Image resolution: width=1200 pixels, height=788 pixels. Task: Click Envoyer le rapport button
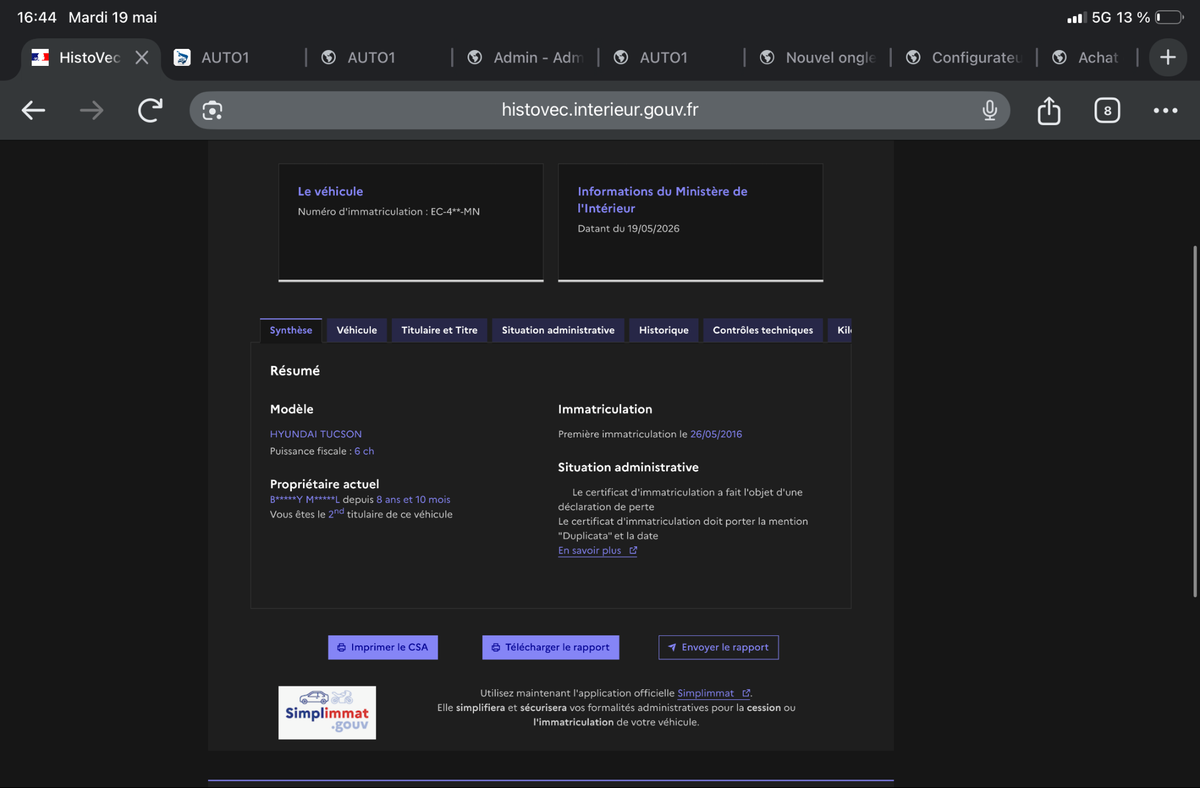[718, 647]
